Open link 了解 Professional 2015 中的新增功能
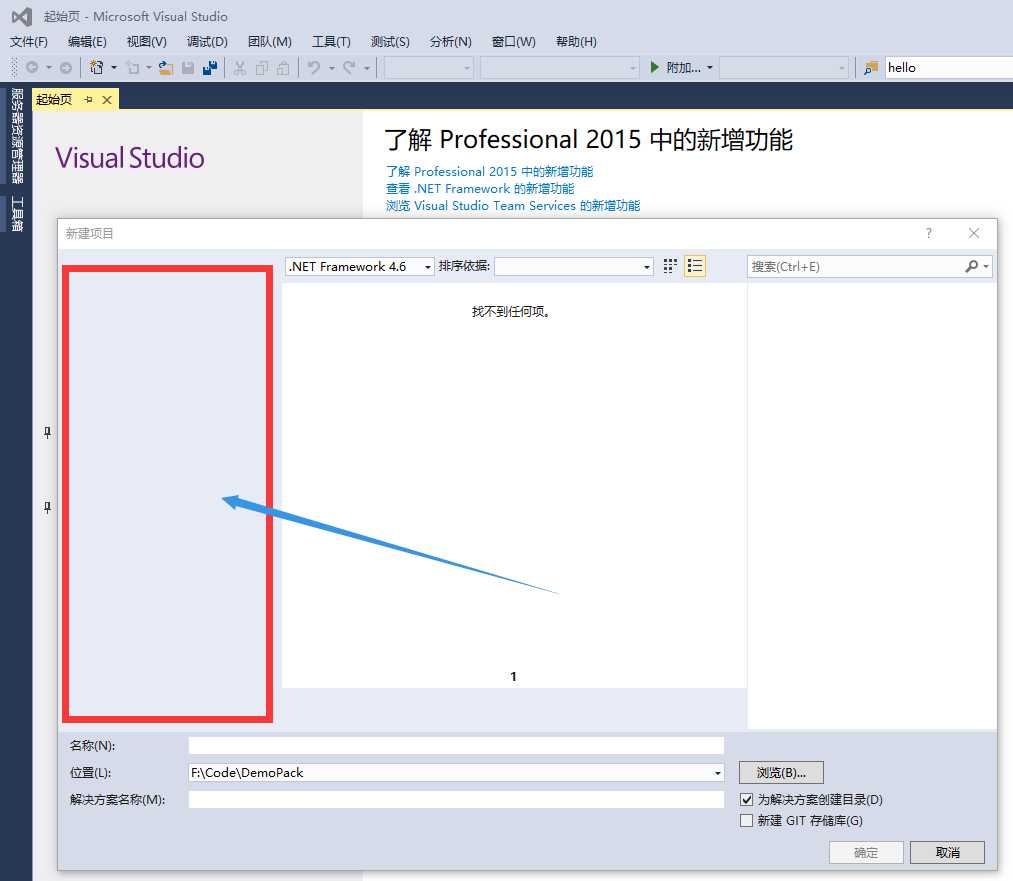Viewport: 1013px width, 881px height. click(489, 171)
